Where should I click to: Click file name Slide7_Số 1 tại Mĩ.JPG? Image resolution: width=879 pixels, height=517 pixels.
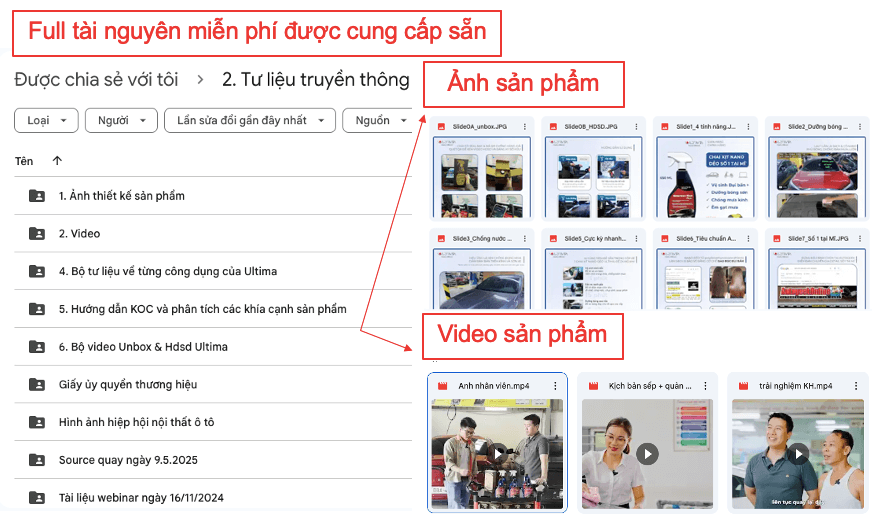(817, 239)
